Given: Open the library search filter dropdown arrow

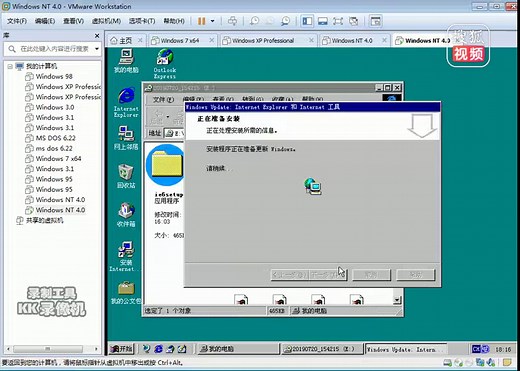Looking at the screenshot, I should tap(97, 49).
